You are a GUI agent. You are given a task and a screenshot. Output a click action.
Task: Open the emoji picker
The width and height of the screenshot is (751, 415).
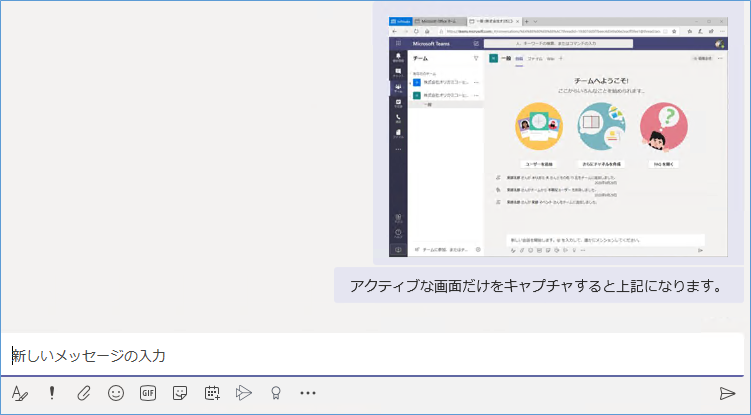[116, 393]
